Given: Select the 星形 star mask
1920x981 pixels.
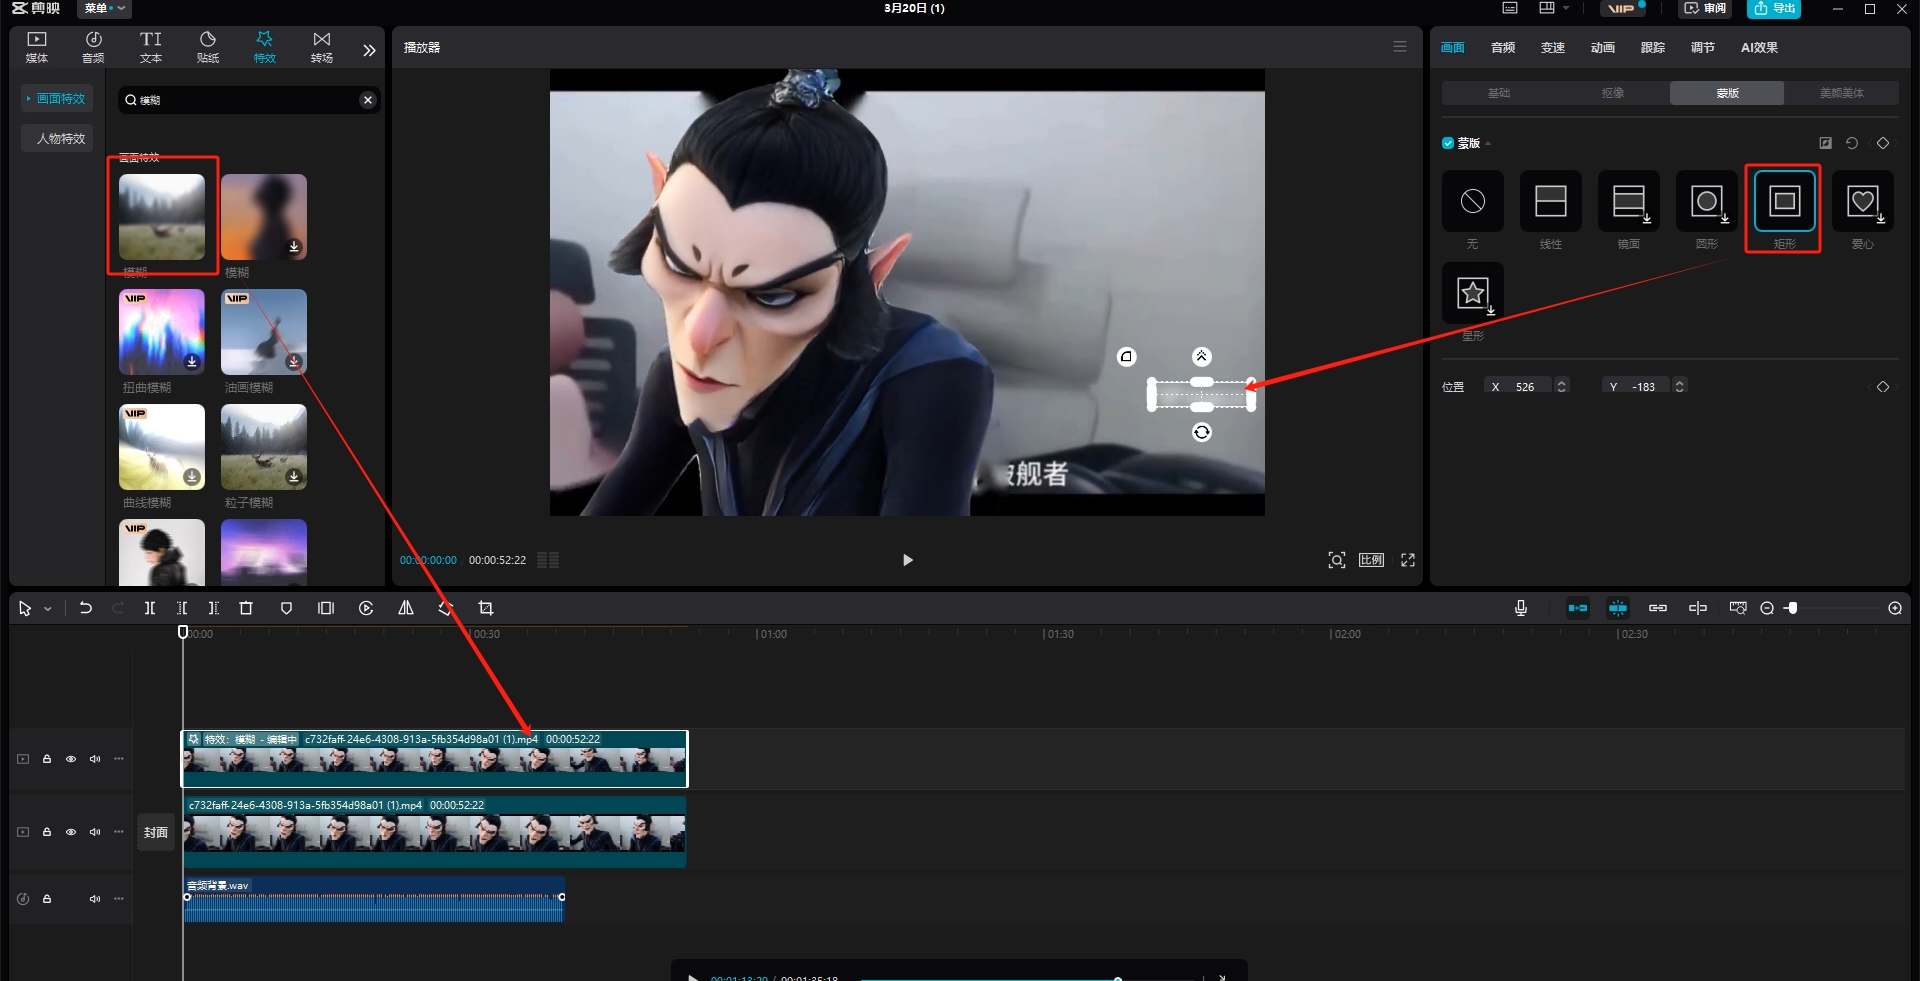Looking at the screenshot, I should click(1473, 293).
